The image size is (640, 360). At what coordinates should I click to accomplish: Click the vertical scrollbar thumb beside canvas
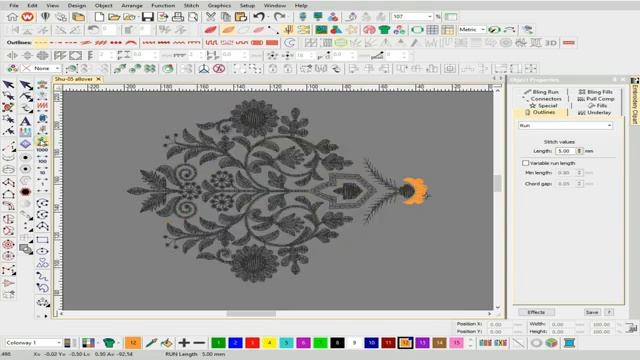tap(498, 183)
